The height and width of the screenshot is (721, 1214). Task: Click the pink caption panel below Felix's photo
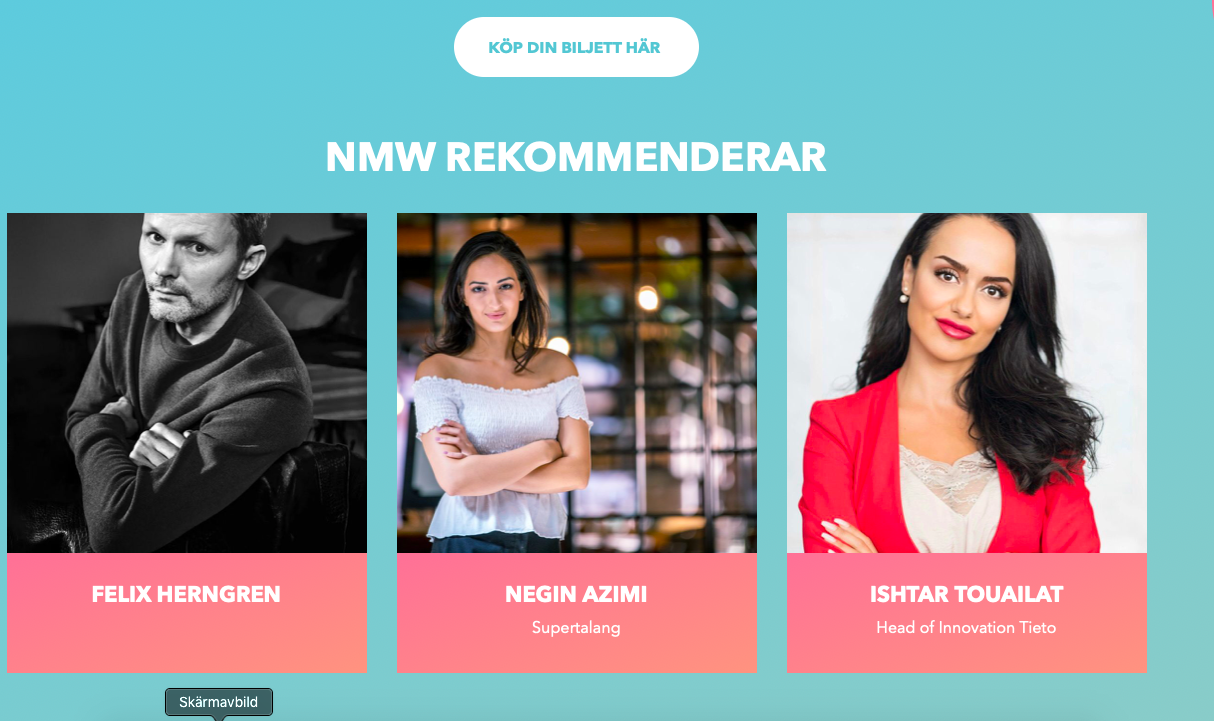pyautogui.click(x=187, y=613)
